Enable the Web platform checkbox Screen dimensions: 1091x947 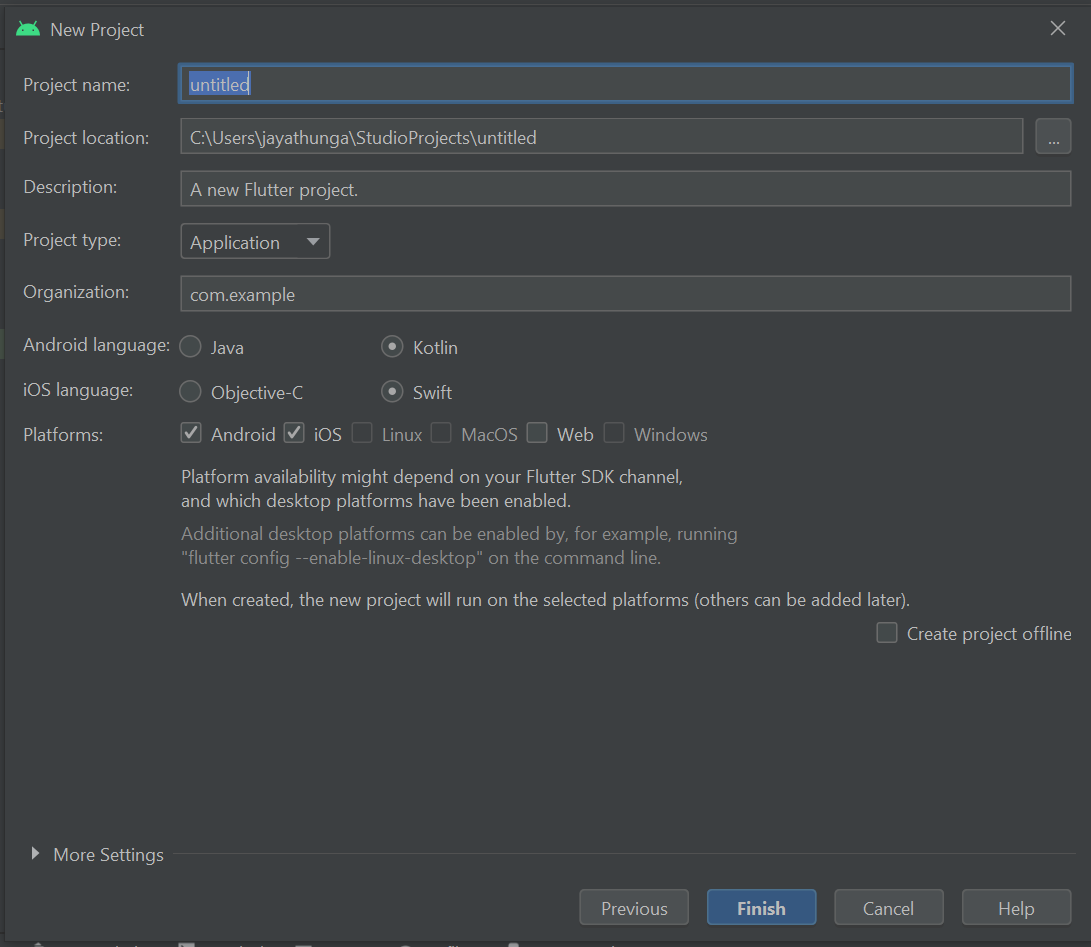(538, 434)
